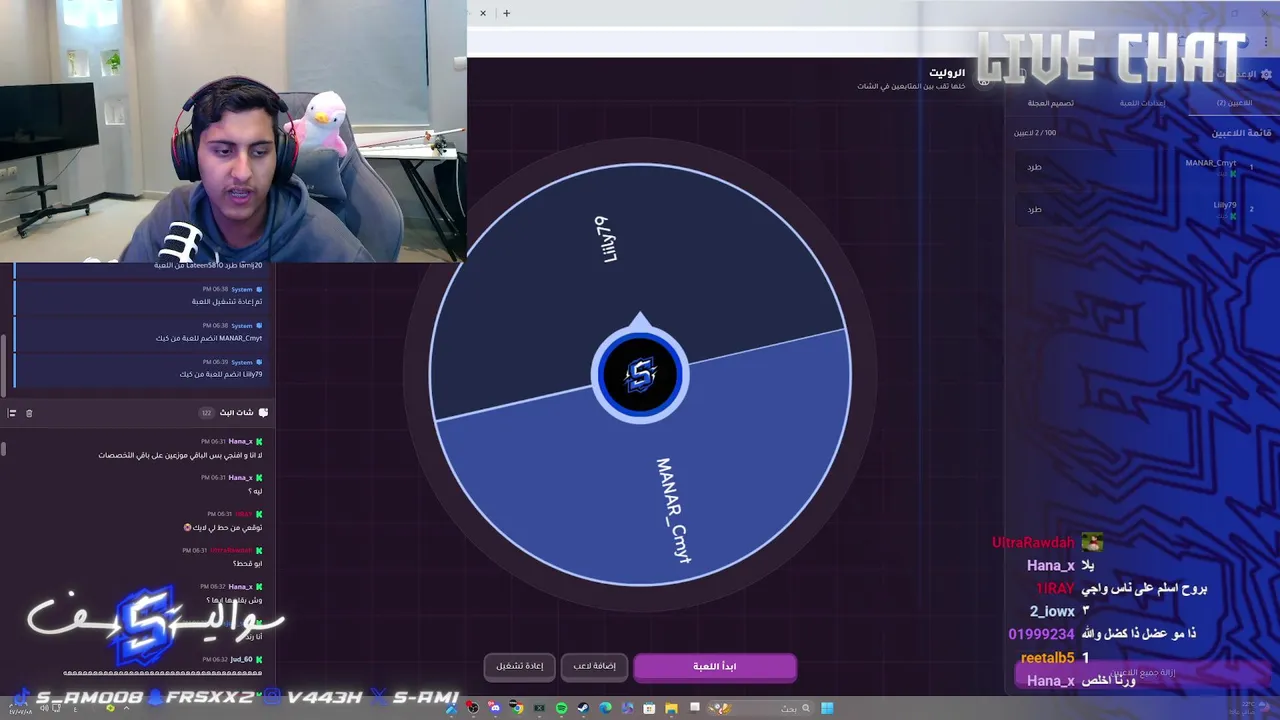The width and height of the screenshot is (1280, 720).
Task: Open File Explorer from the taskbar
Action: [671, 708]
